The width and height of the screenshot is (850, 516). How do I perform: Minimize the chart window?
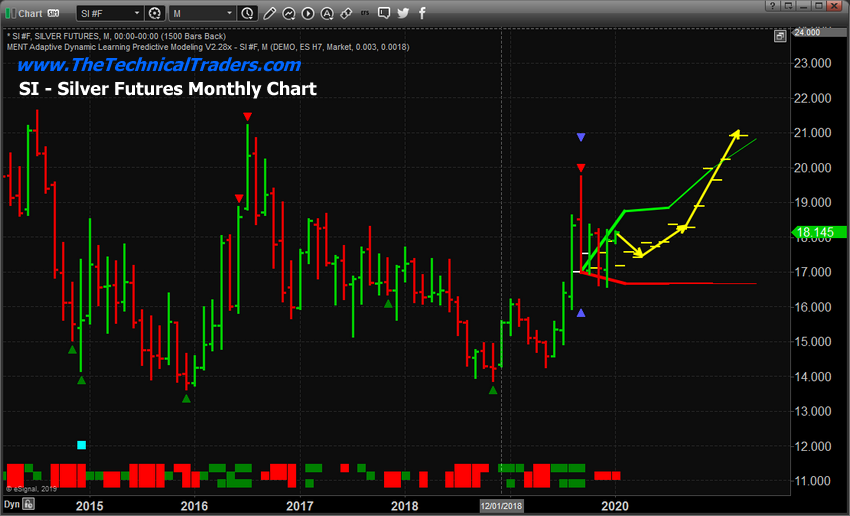click(804, 5)
